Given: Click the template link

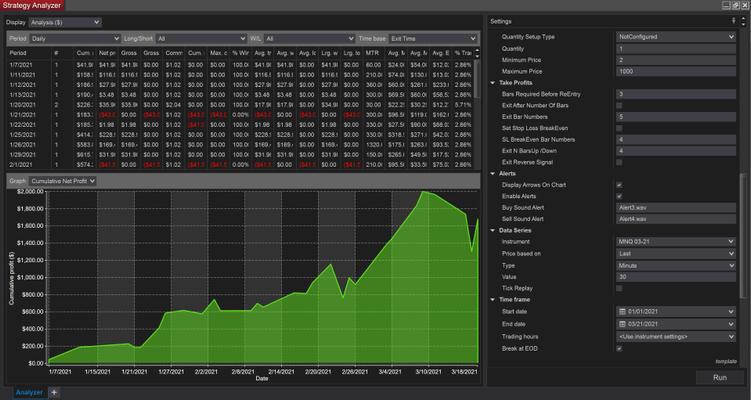Looking at the screenshot, I should [x=725, y=360].
